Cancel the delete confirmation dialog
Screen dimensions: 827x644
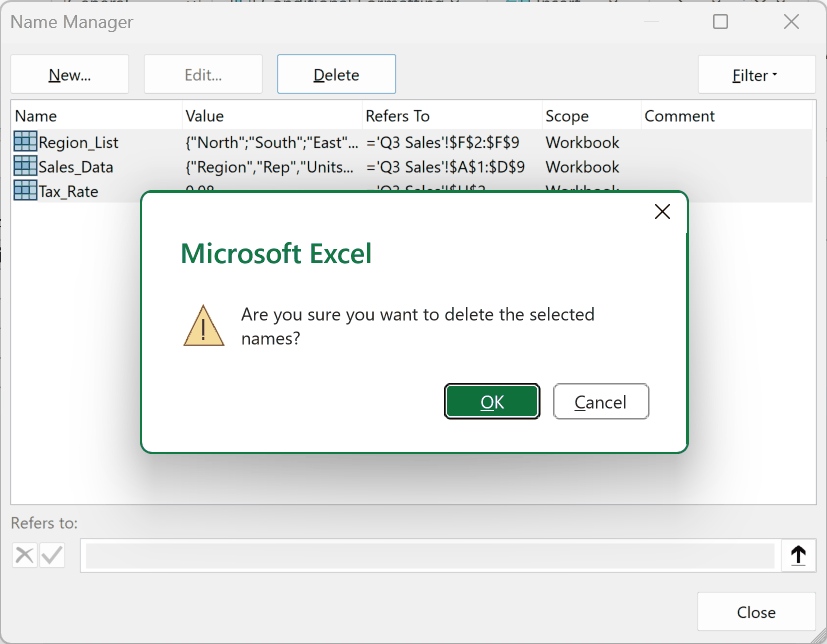point(601,401)
